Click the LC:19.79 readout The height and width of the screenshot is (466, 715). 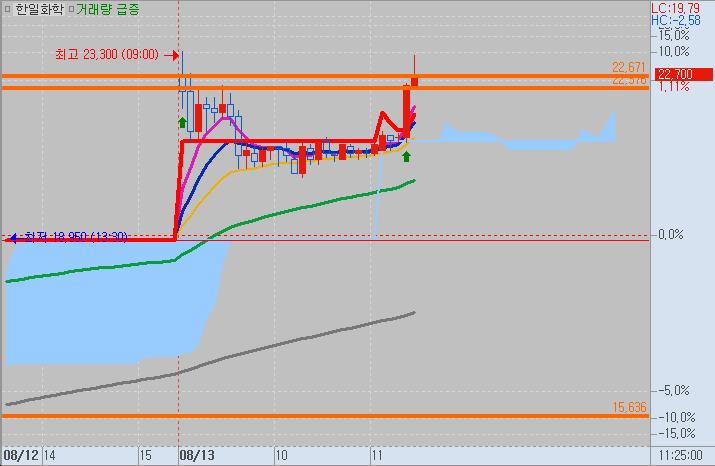pyautogui.click(x=675, y=8)
